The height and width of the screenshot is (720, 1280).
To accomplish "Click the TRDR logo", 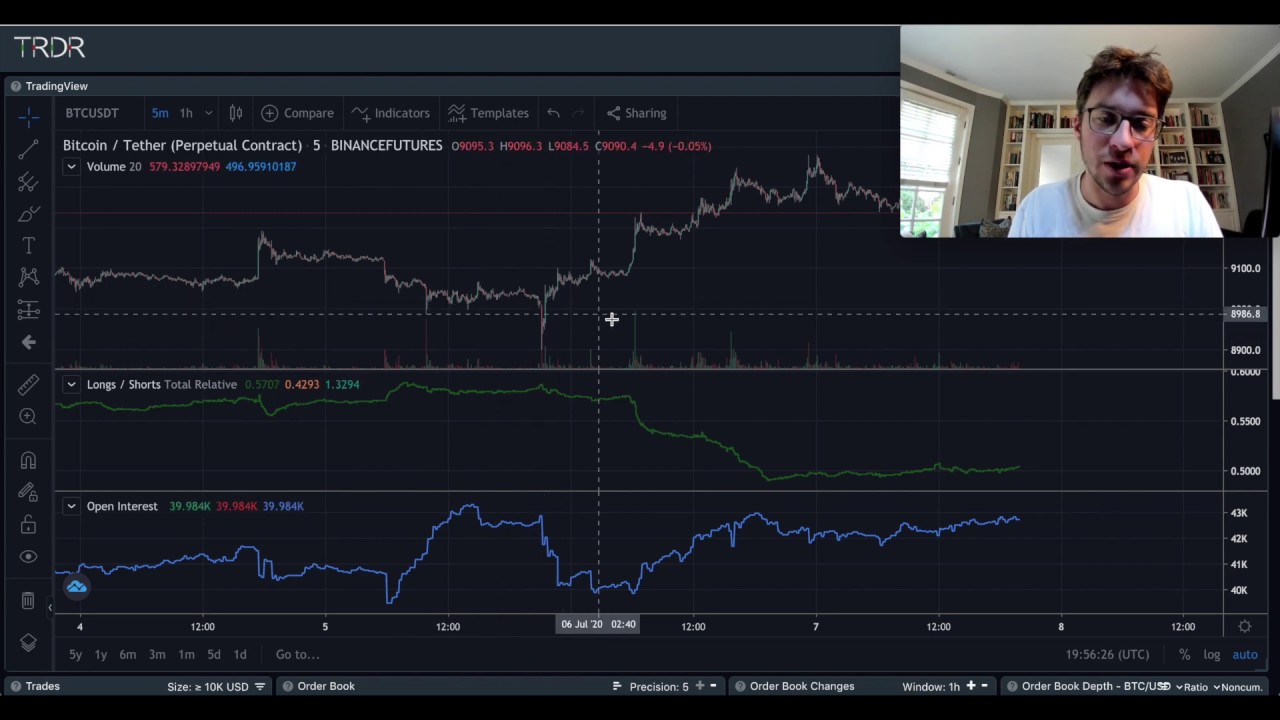I will (x=49, y=47).
